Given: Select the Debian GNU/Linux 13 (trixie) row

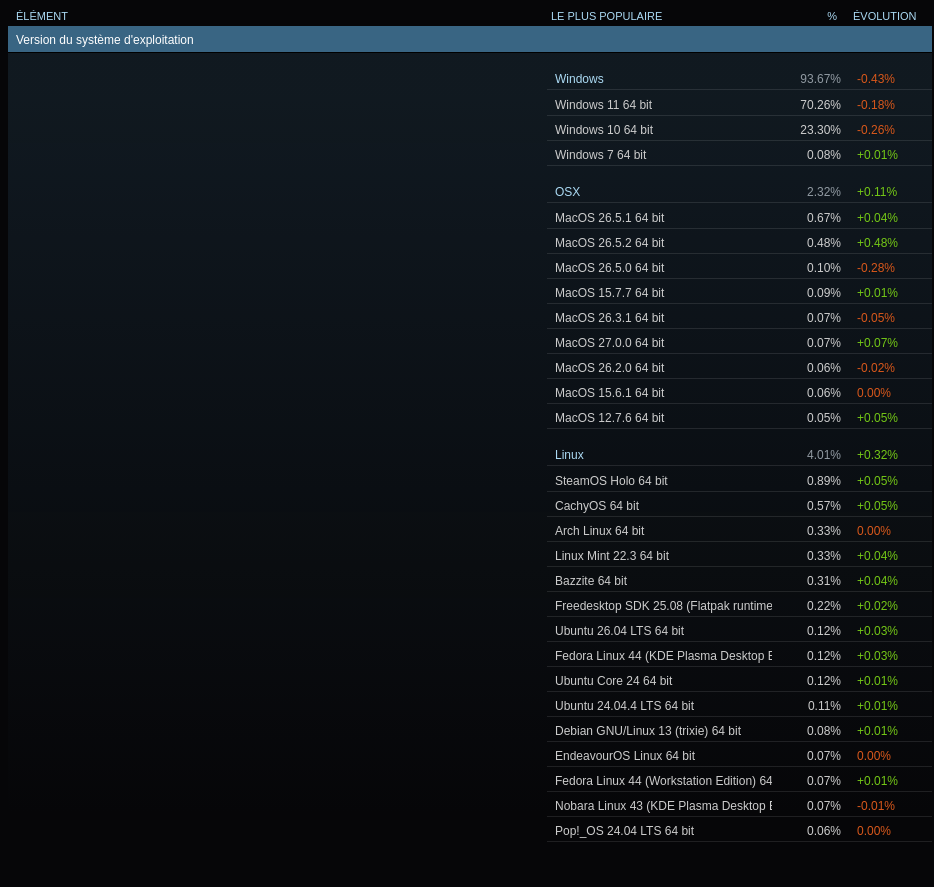Looking at the screenshot, I should click(739, 730).
